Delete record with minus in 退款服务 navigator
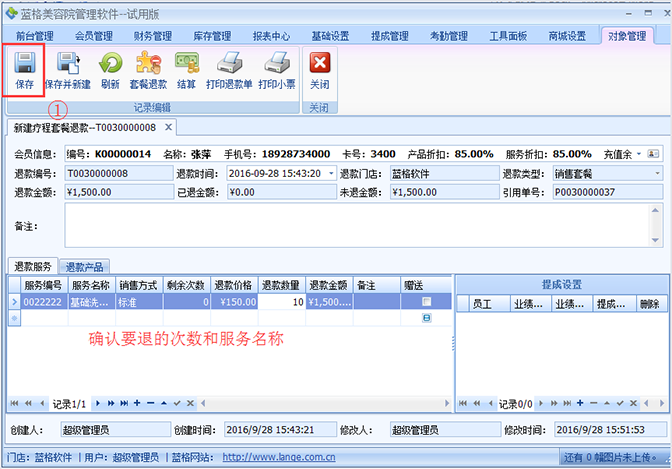Screen dimensions: 672x469 click(x=150, y=403)
